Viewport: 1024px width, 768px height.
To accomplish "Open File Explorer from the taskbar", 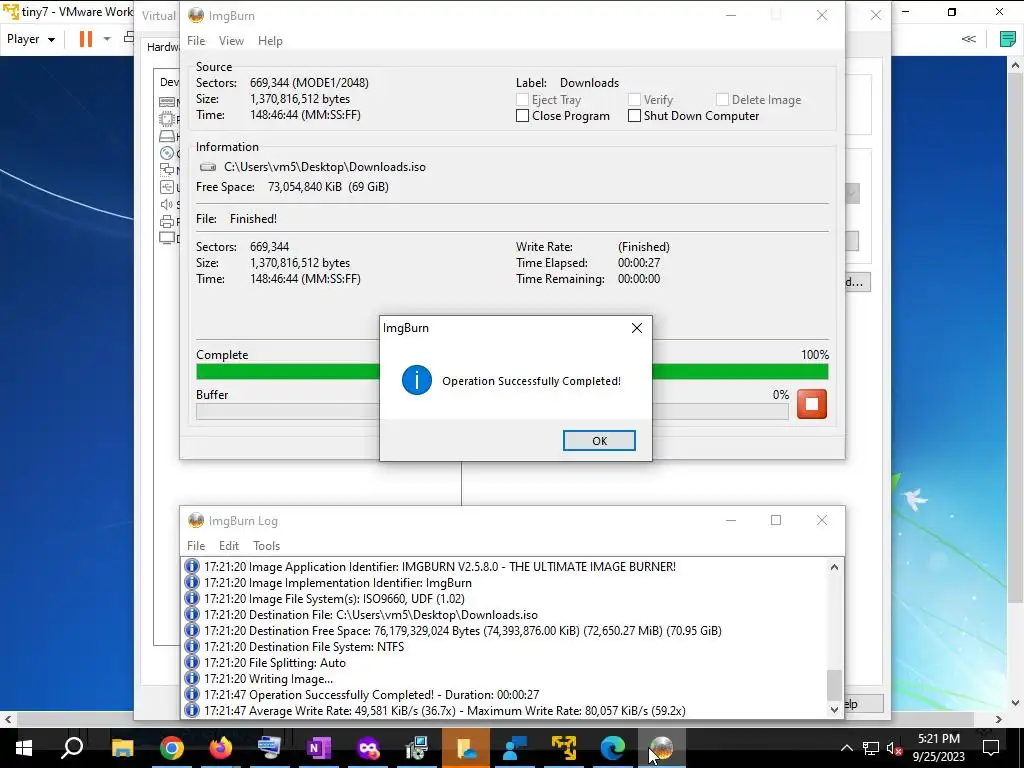I will (122, 748).
